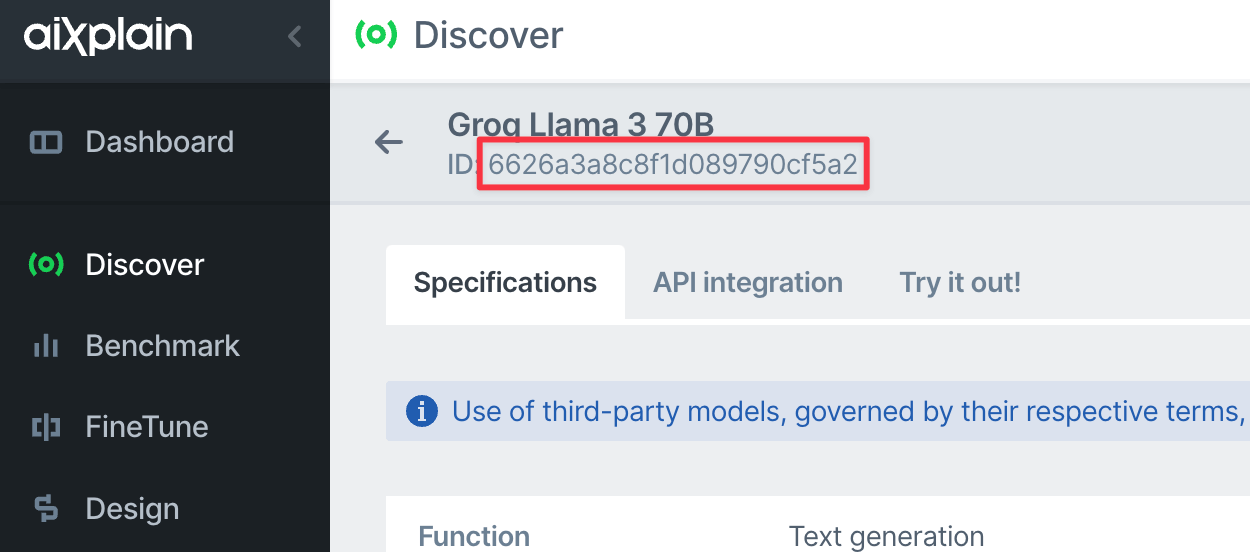Screen dimensions: 1250x552
Task: Open the FineTune section label
Action: point(147,427)
